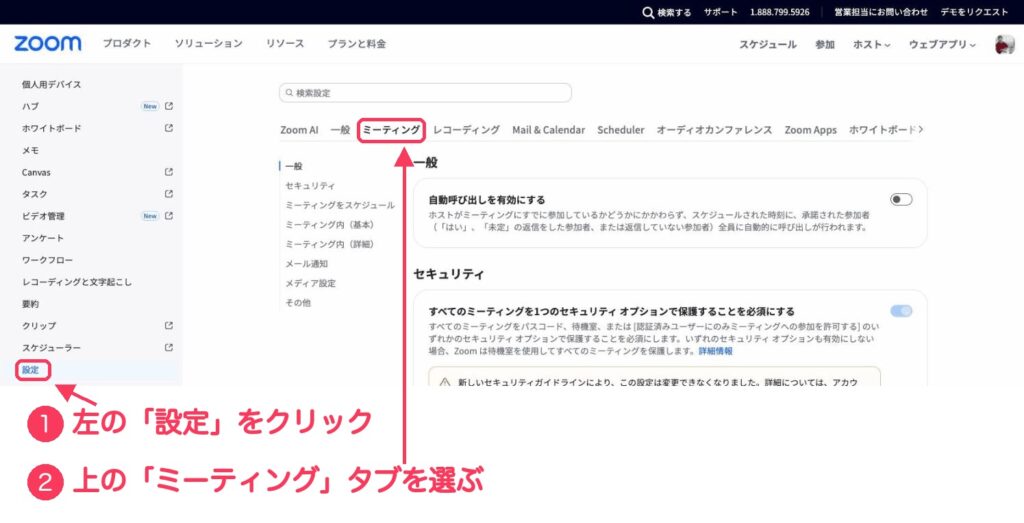Screen dimensions: 1024x523
Task: Open the external link icon next to Canvas
Action: coord(169,172)
